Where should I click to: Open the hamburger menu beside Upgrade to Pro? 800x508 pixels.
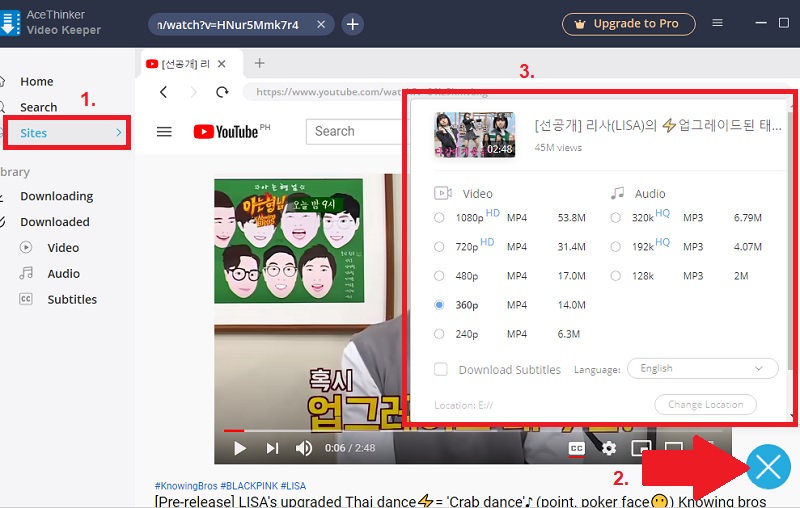[x=717, y=23]
